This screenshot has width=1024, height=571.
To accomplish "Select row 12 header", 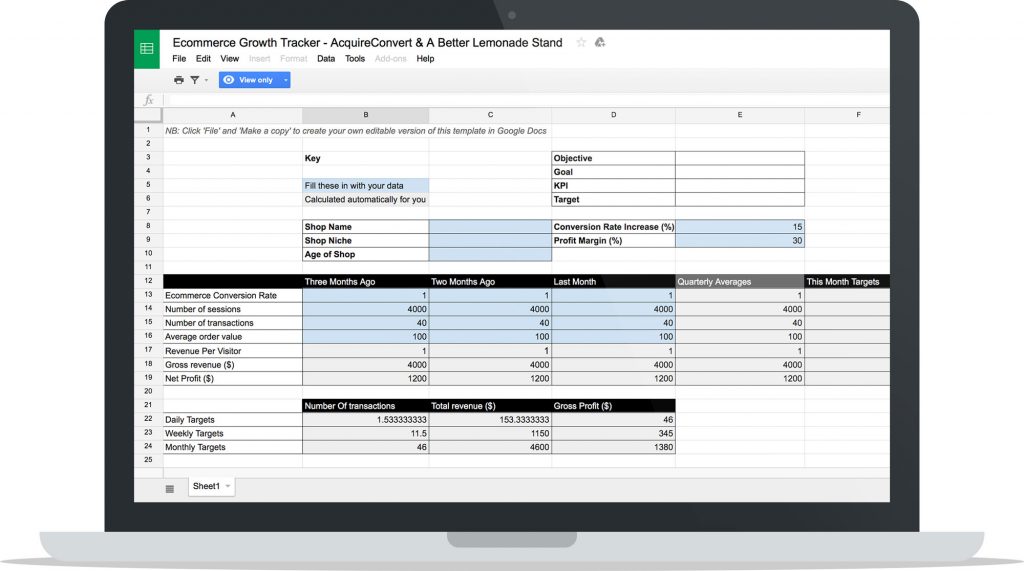I will 148,281.
